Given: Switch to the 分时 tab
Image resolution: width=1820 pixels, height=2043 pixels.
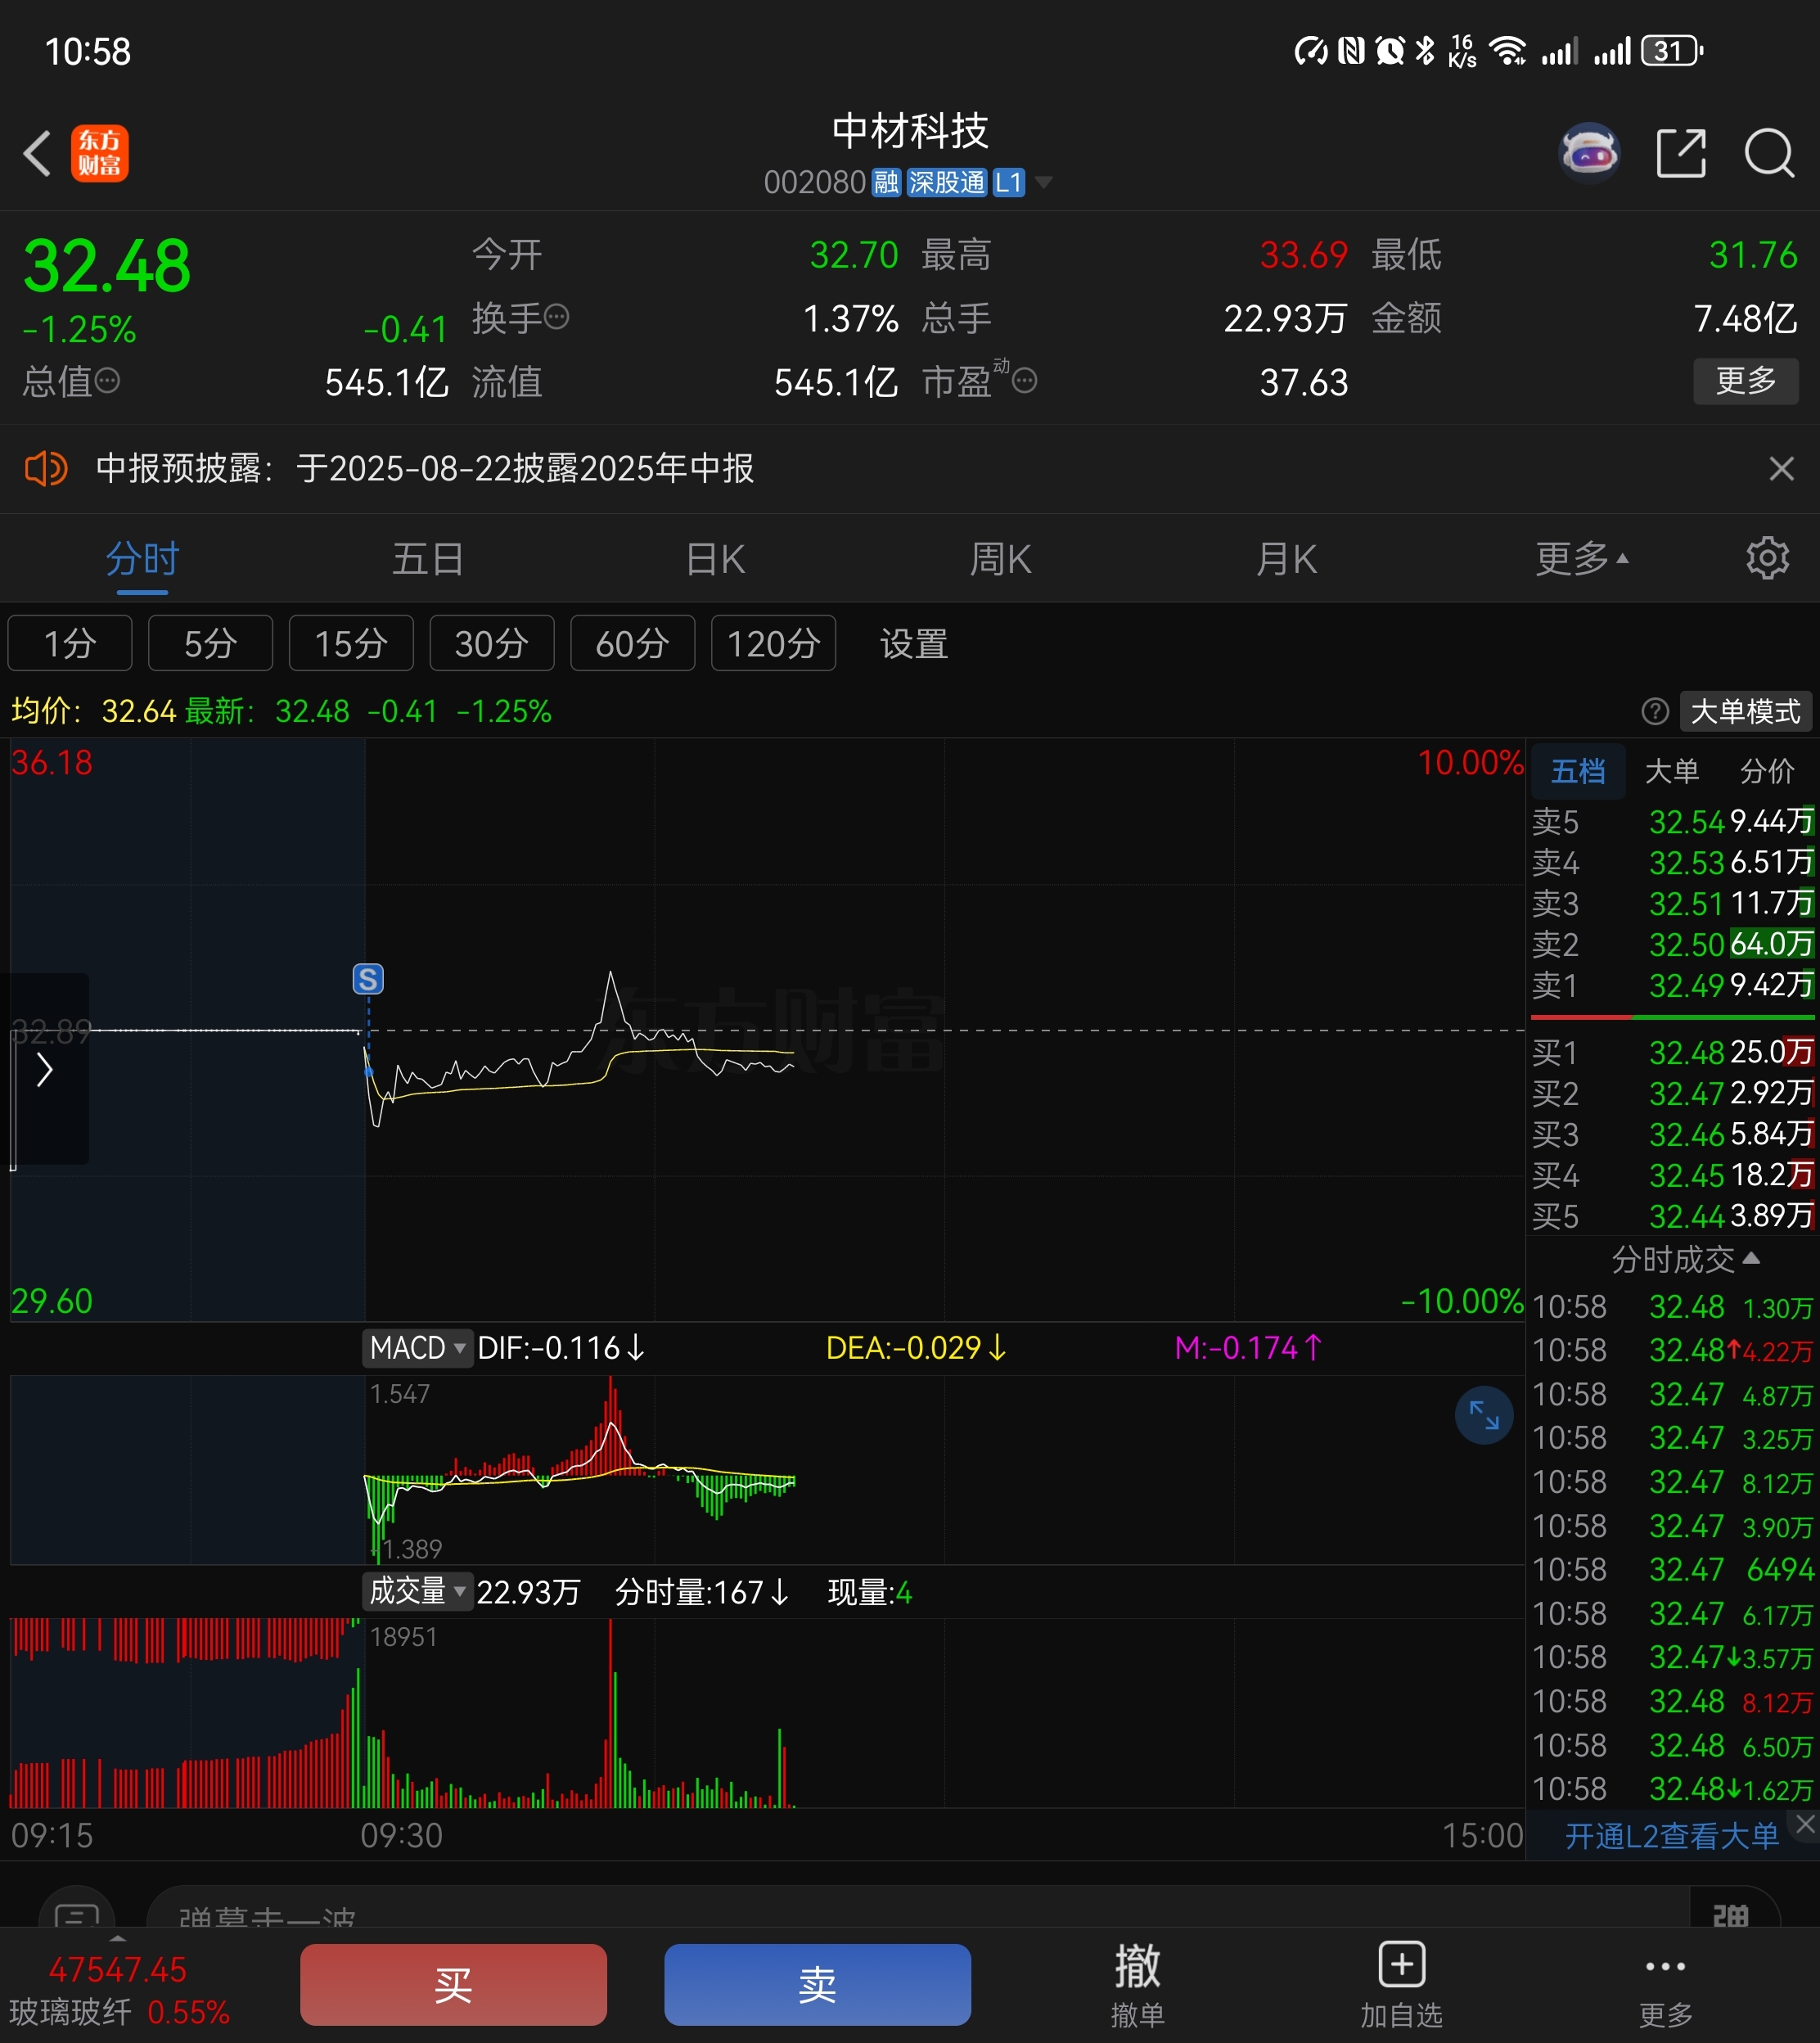Looking at the screenshot, I should point(142,558).
